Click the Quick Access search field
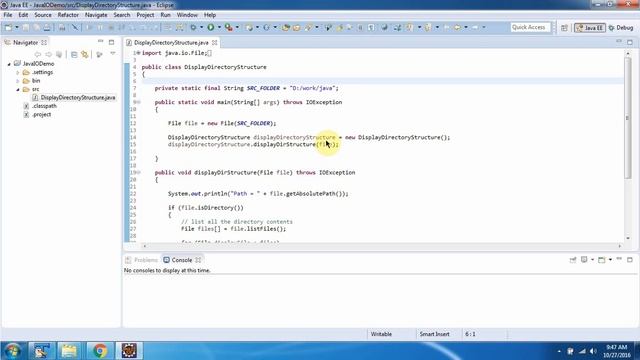The image size is (640, 360). click(530, 27)
